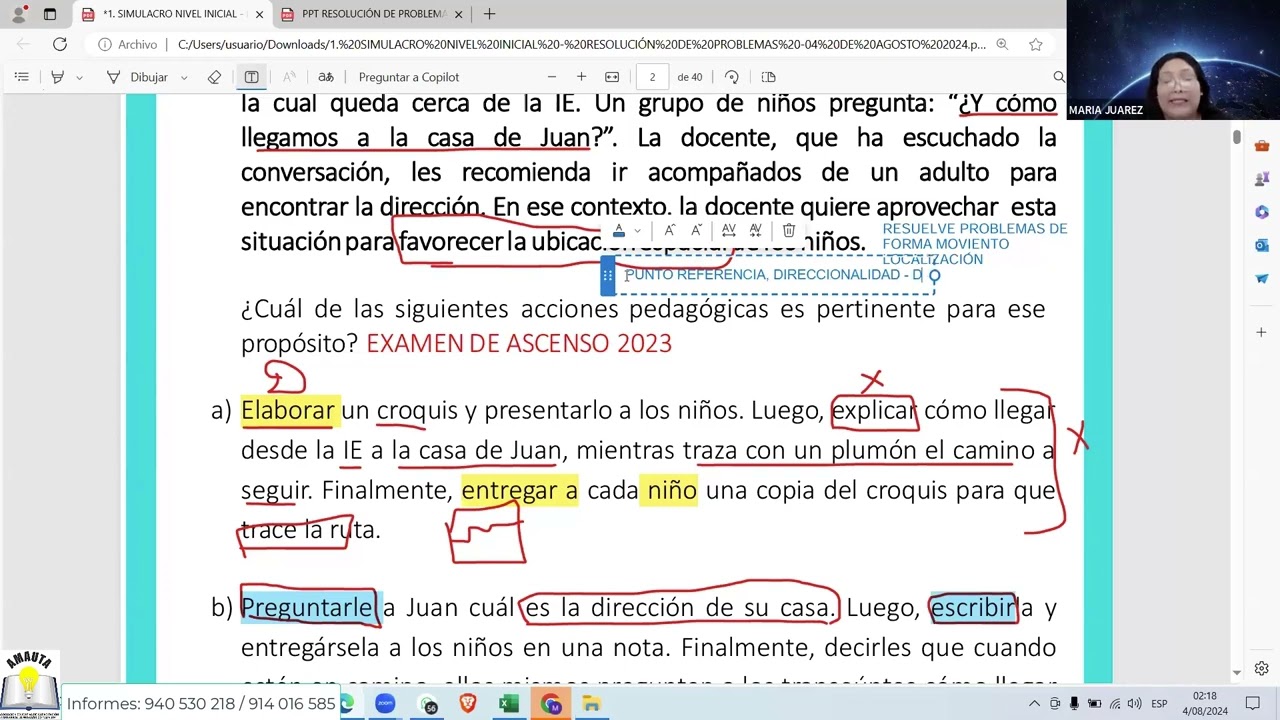Open the sidebar Telegram-style send icon
The width and height of the screenshot is (1280, 720).
[1262, 278]
